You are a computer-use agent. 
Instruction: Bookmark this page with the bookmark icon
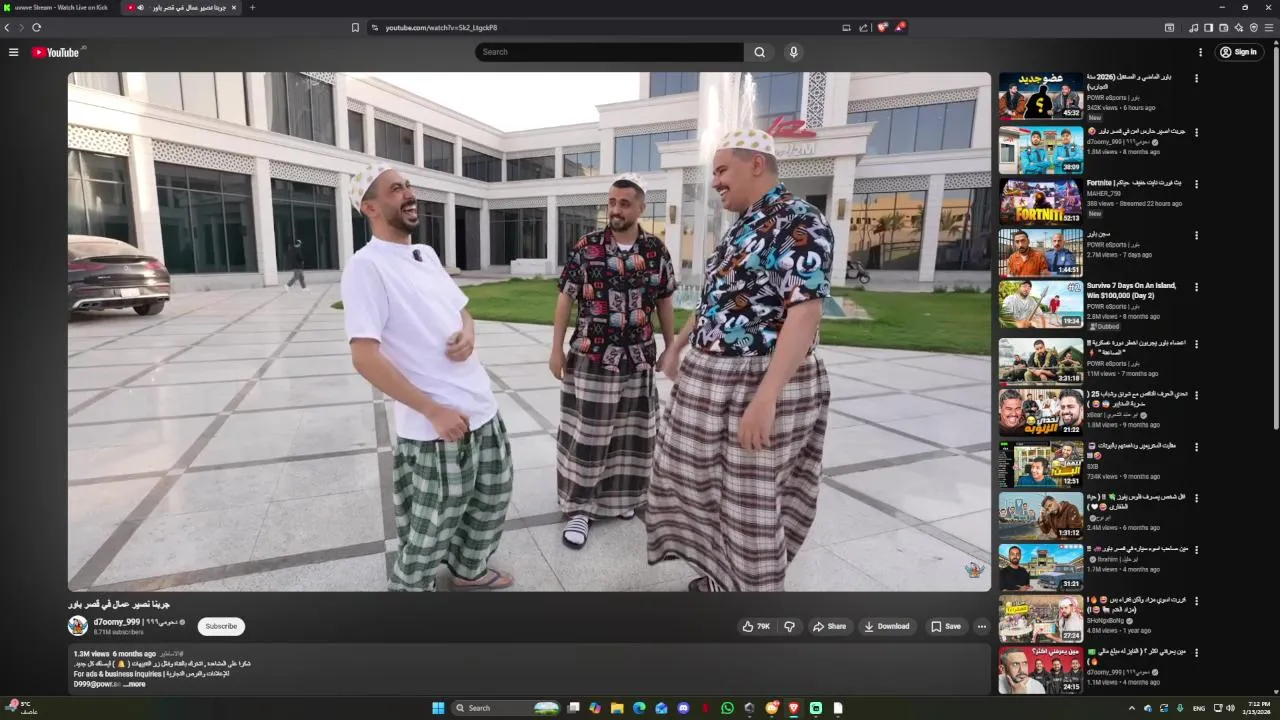click(355, 27)
